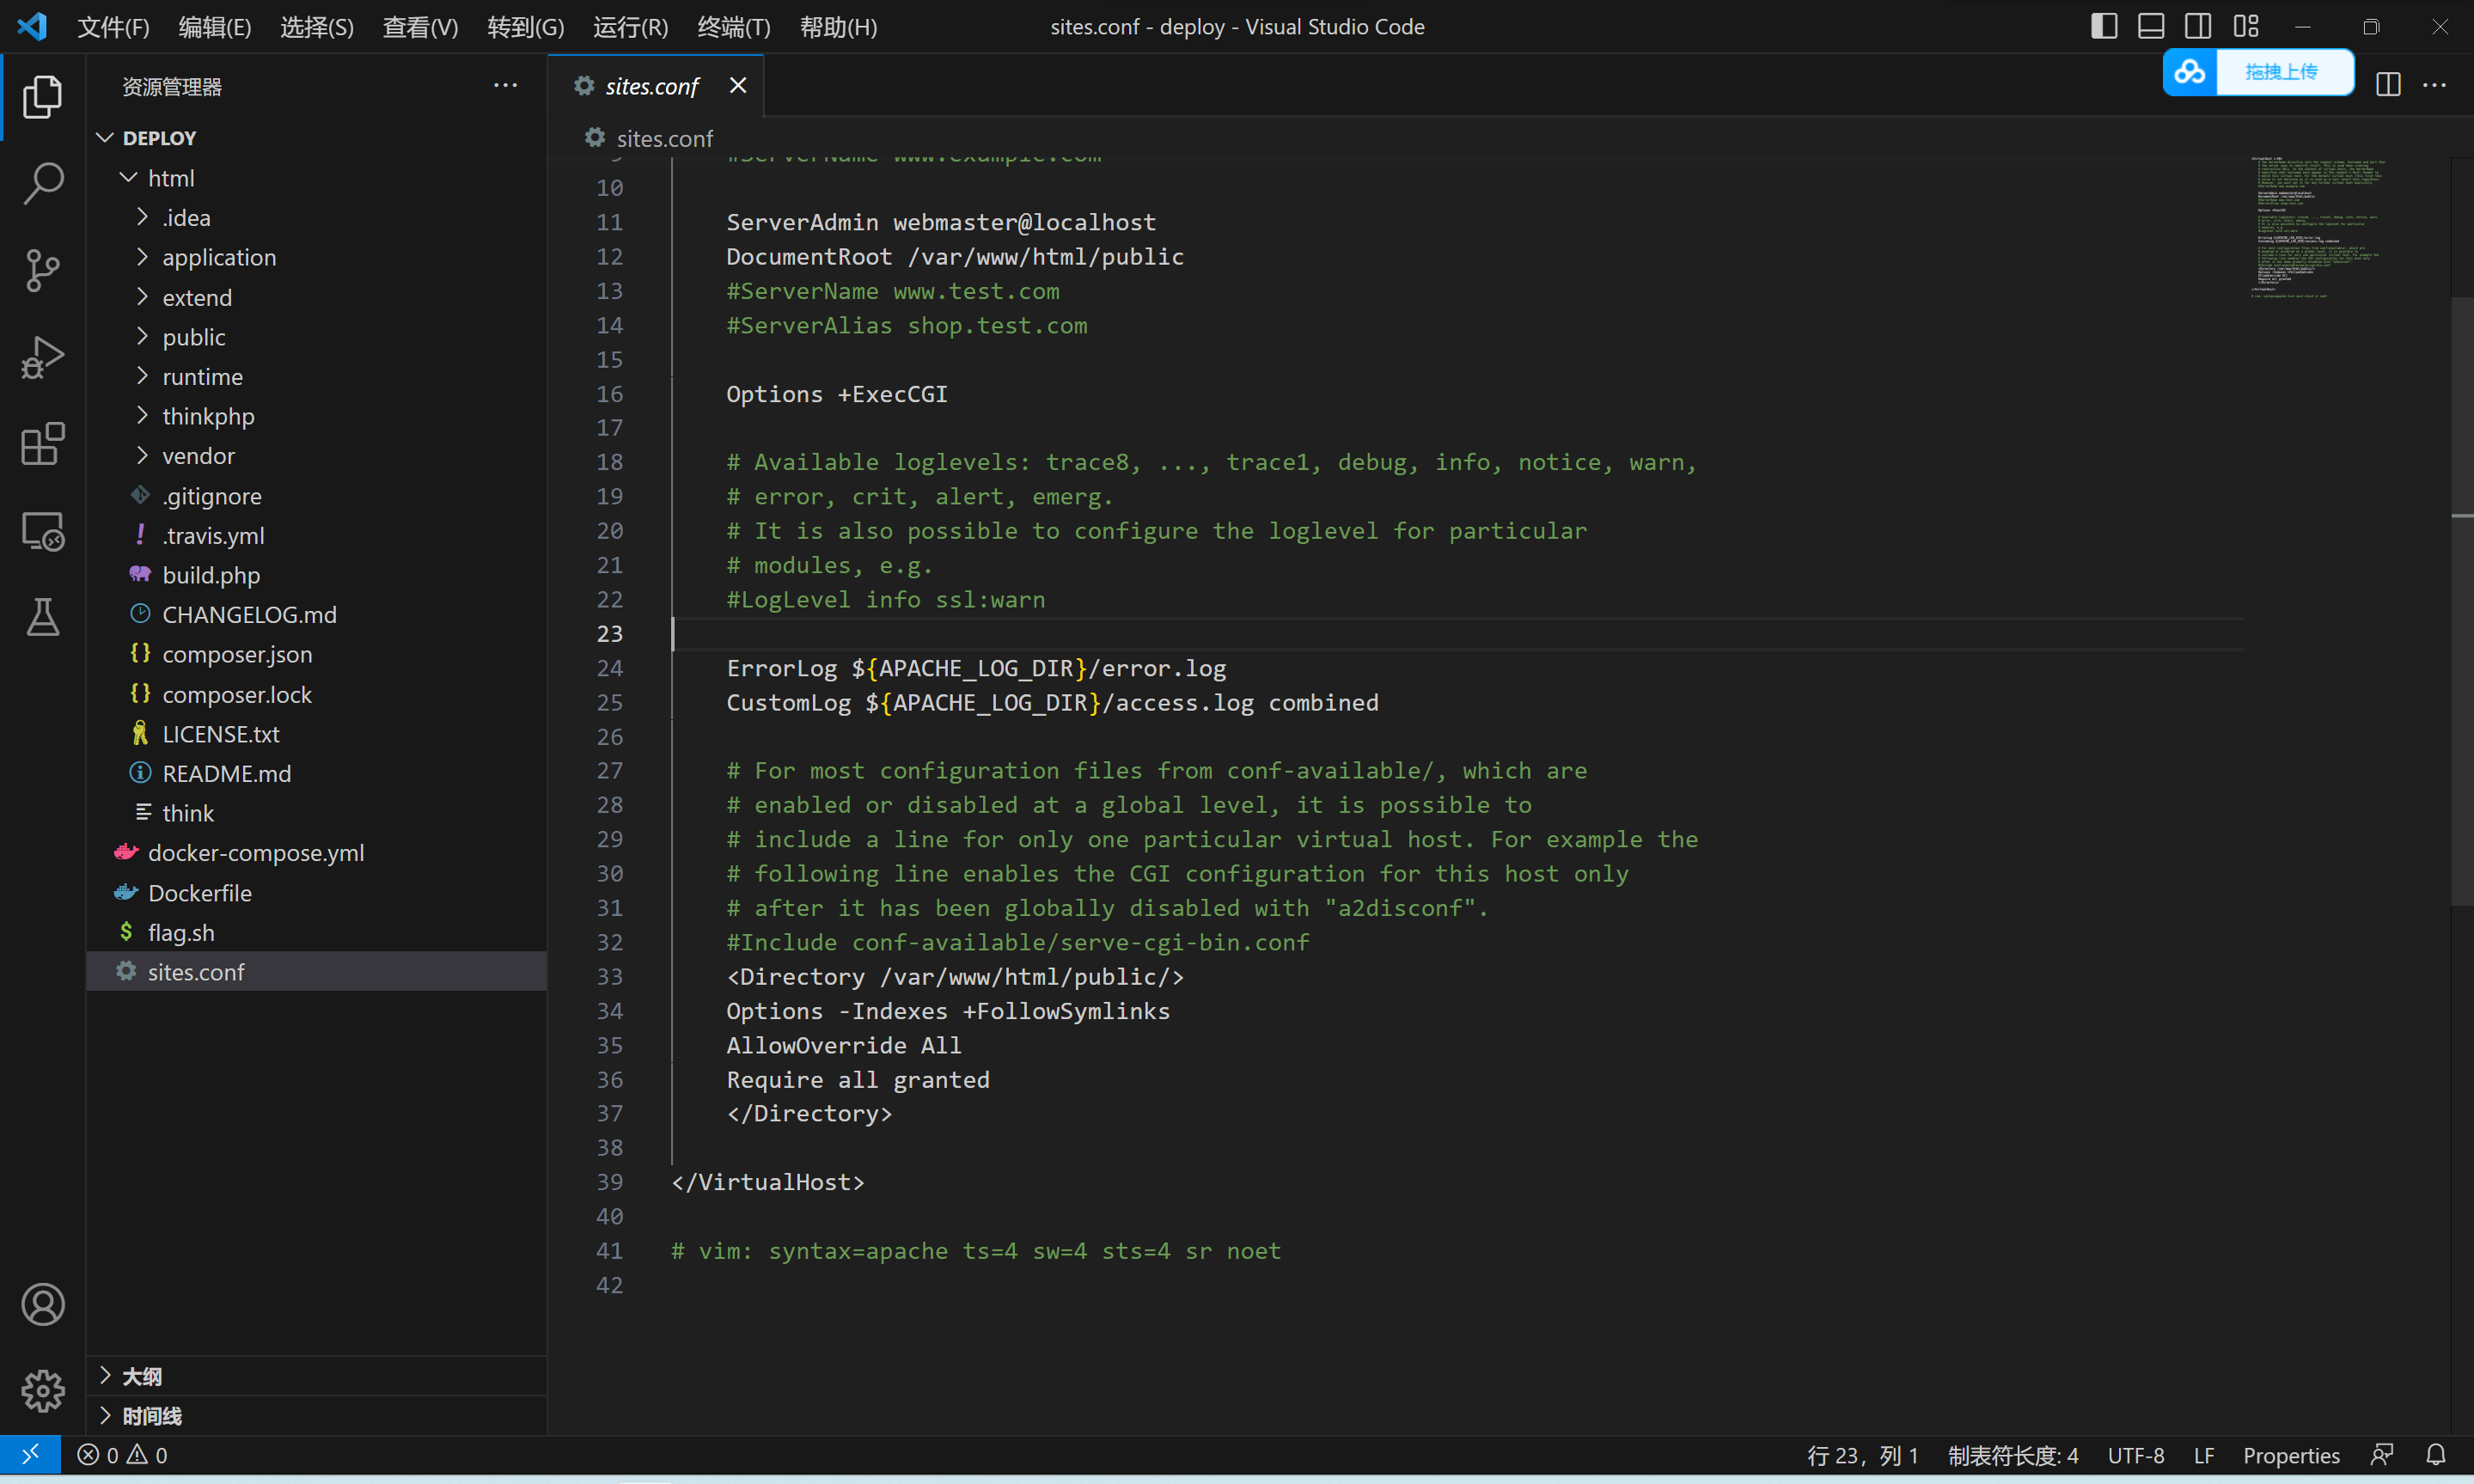This screenshot has width=2474, height=1484.
Task: Click the UTF-8 encoding status item
Action: [x=2135, y=1455]
